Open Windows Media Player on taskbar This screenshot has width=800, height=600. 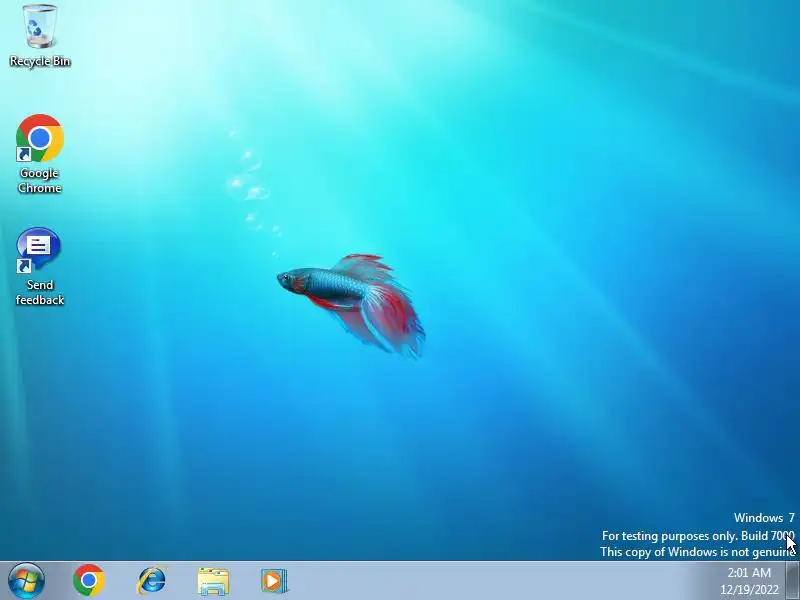pos(274,581)
